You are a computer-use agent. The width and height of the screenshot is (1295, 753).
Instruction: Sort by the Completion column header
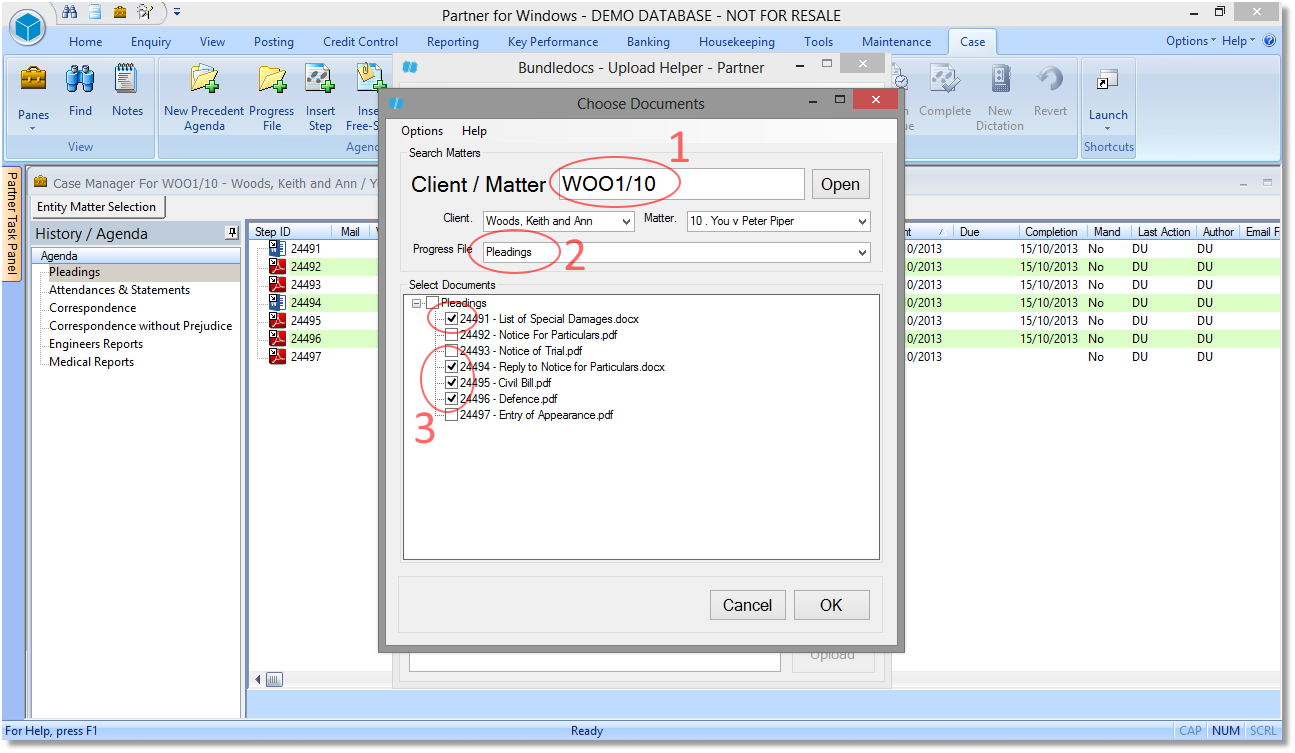point(1051,232)
